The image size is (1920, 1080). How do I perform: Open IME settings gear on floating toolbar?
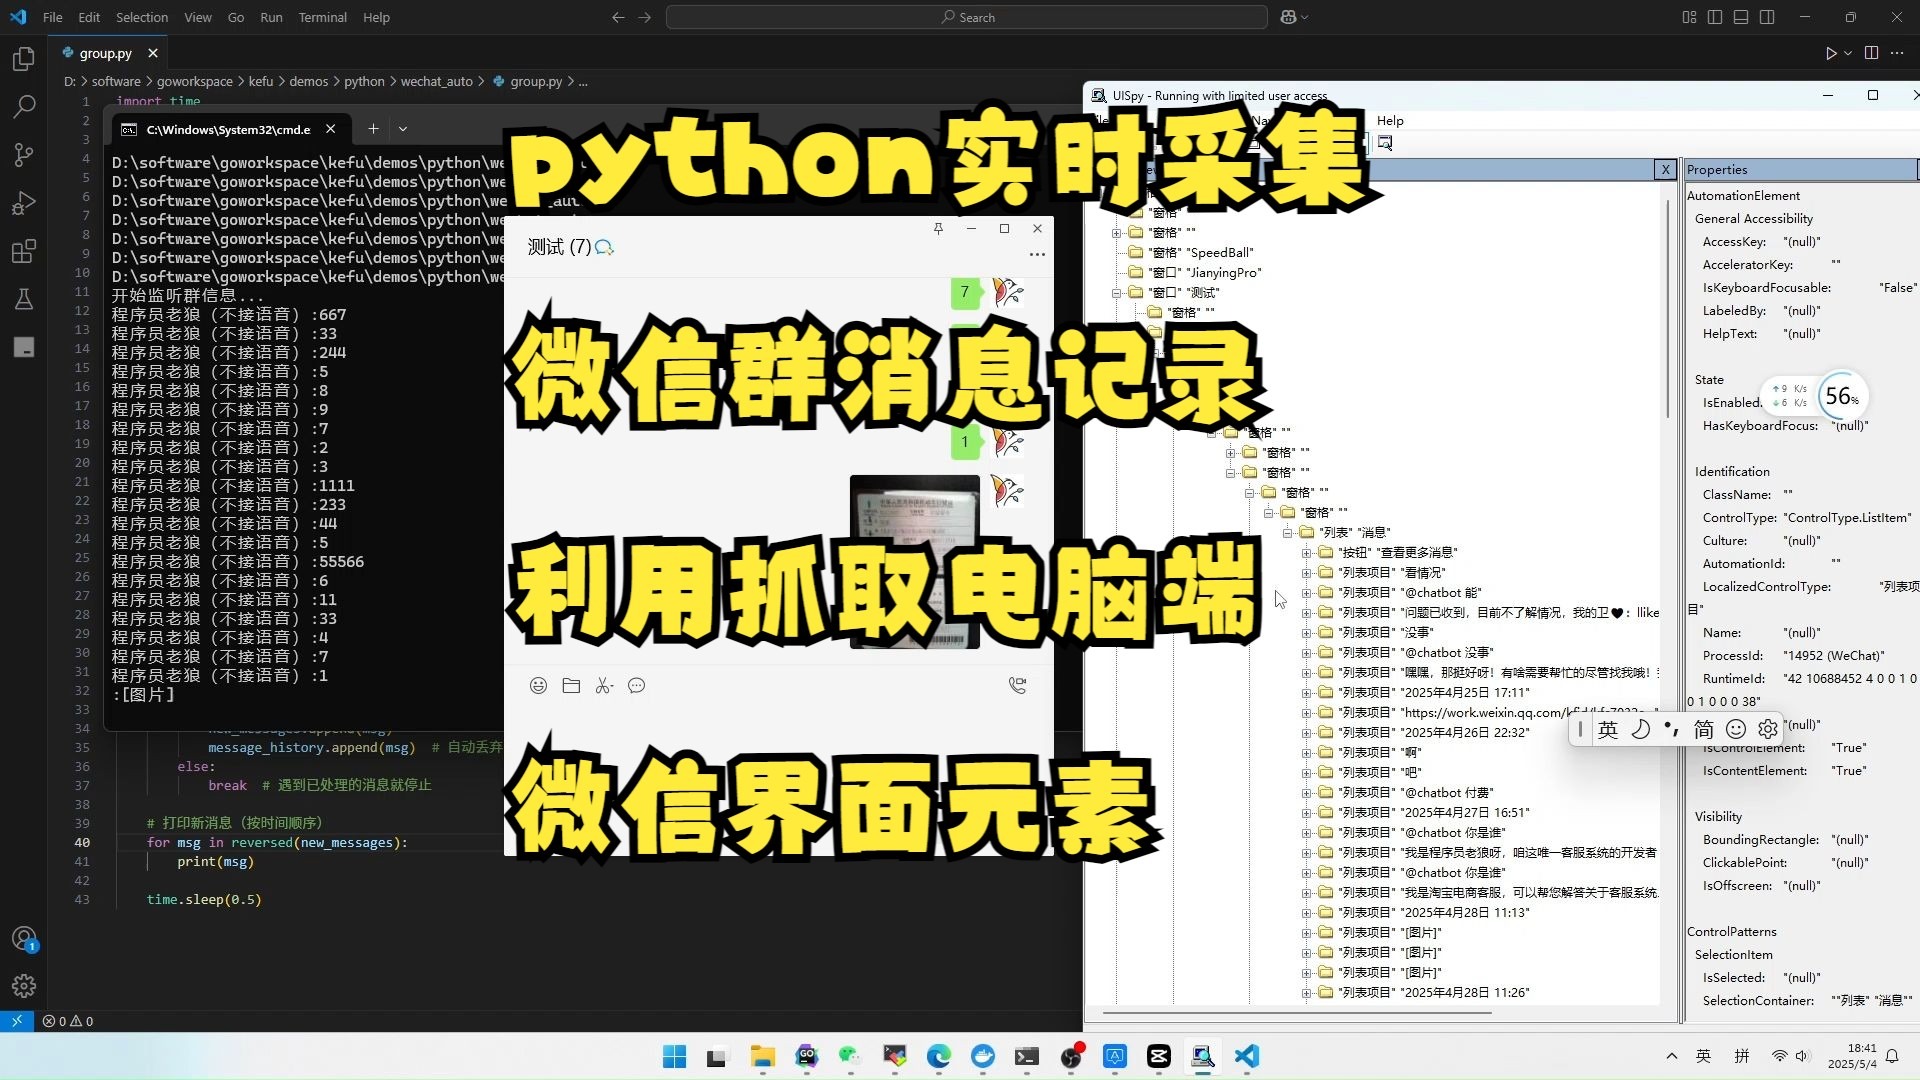coord(1768,730)
